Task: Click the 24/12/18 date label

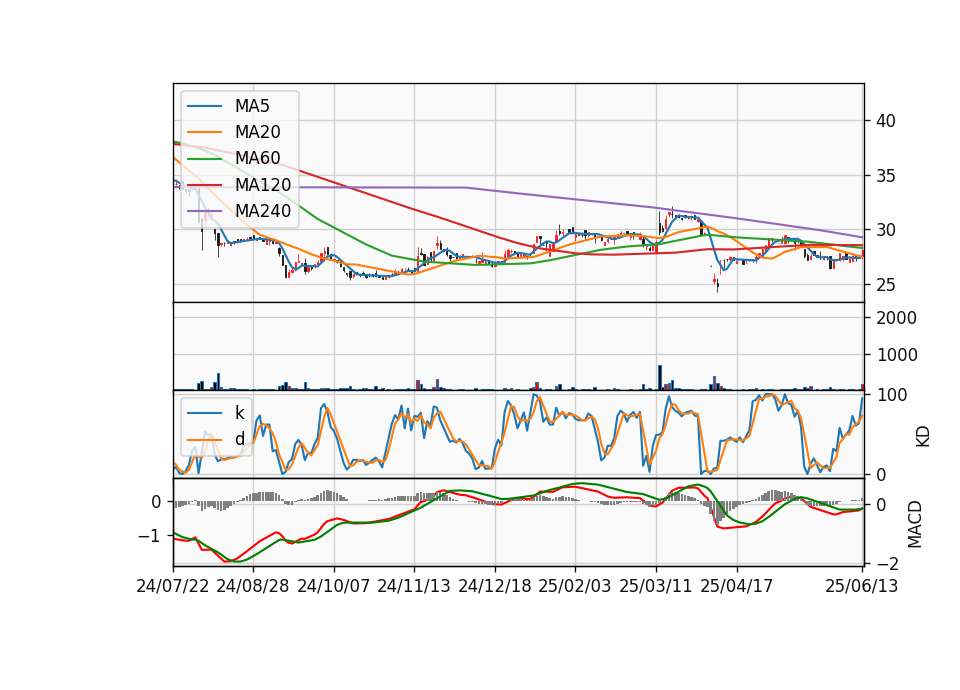Action: pos(495,586)
